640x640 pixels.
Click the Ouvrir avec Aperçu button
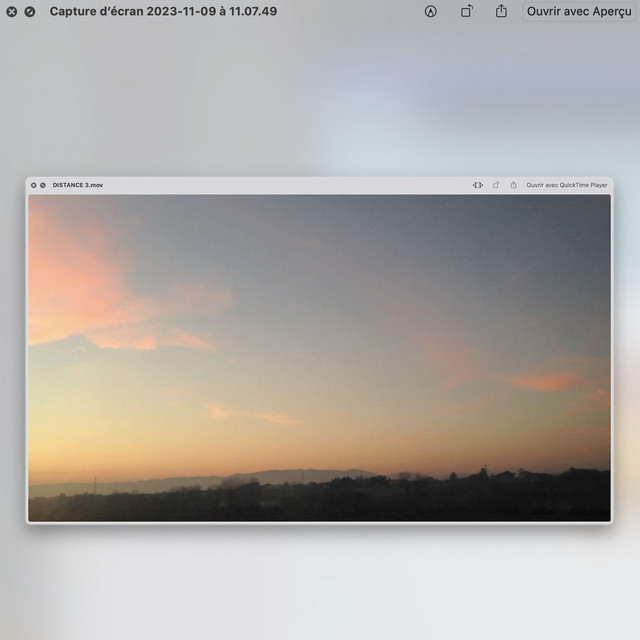coord(579,11)
